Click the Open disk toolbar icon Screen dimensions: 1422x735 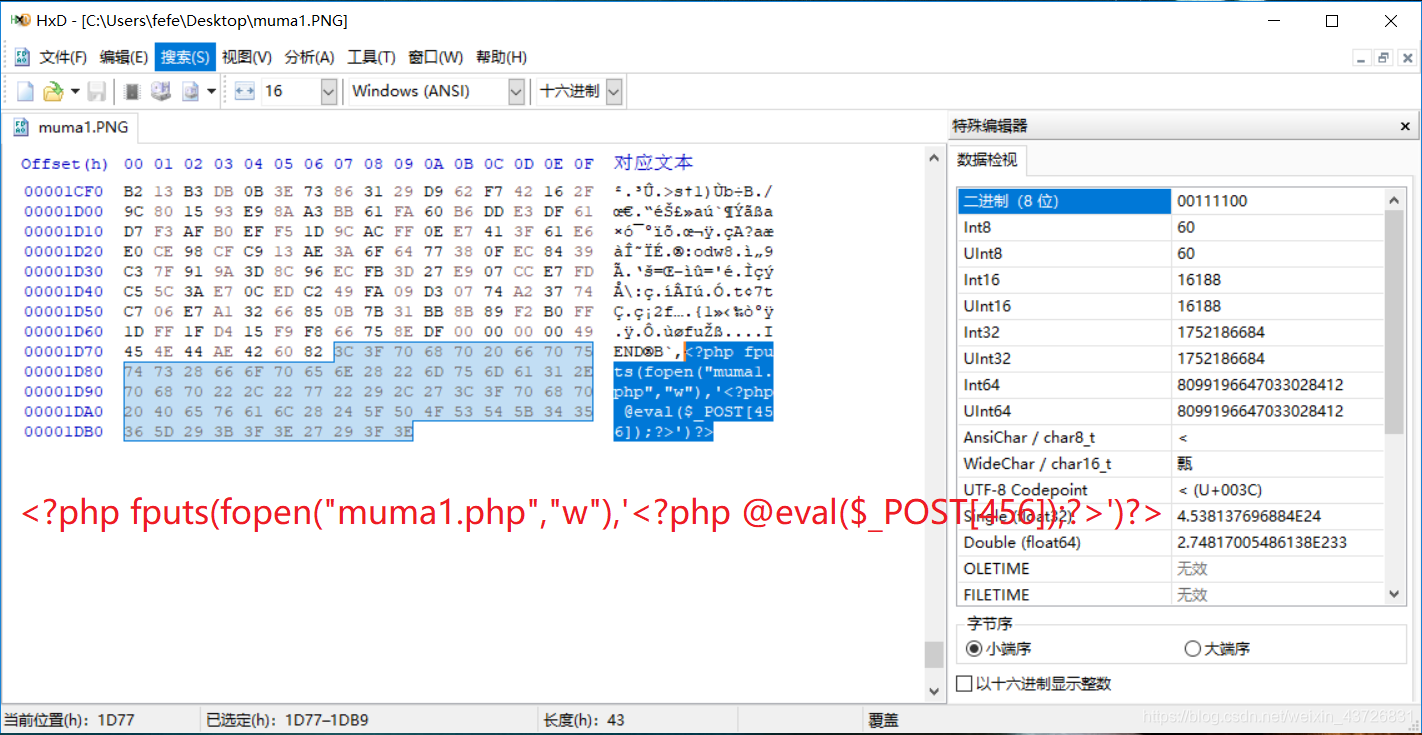point(160,91)
